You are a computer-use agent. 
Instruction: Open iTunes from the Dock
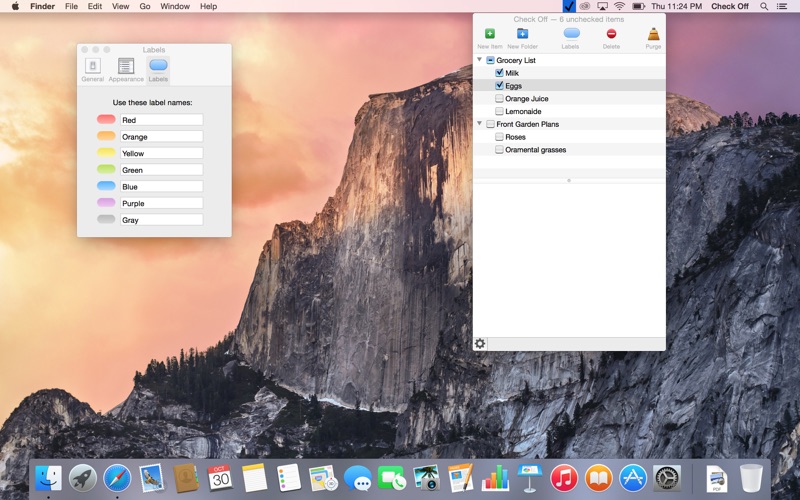pos(564,478)
